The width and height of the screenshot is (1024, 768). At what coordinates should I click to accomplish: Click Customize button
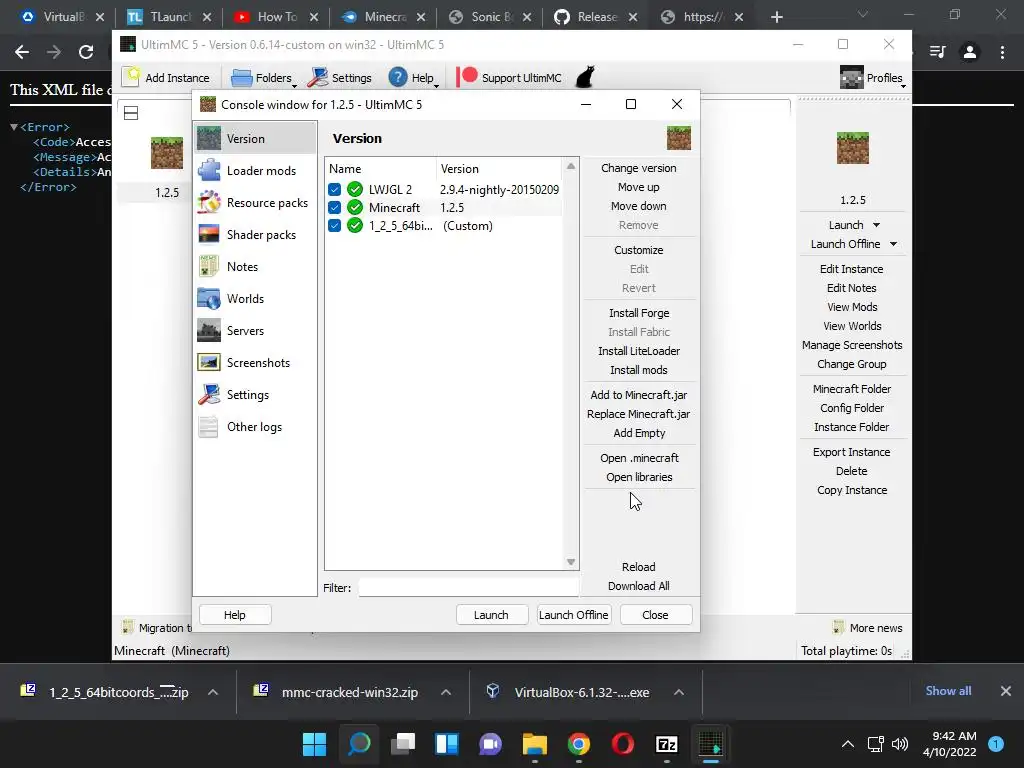pyautogui.click(x=639, y=250)
